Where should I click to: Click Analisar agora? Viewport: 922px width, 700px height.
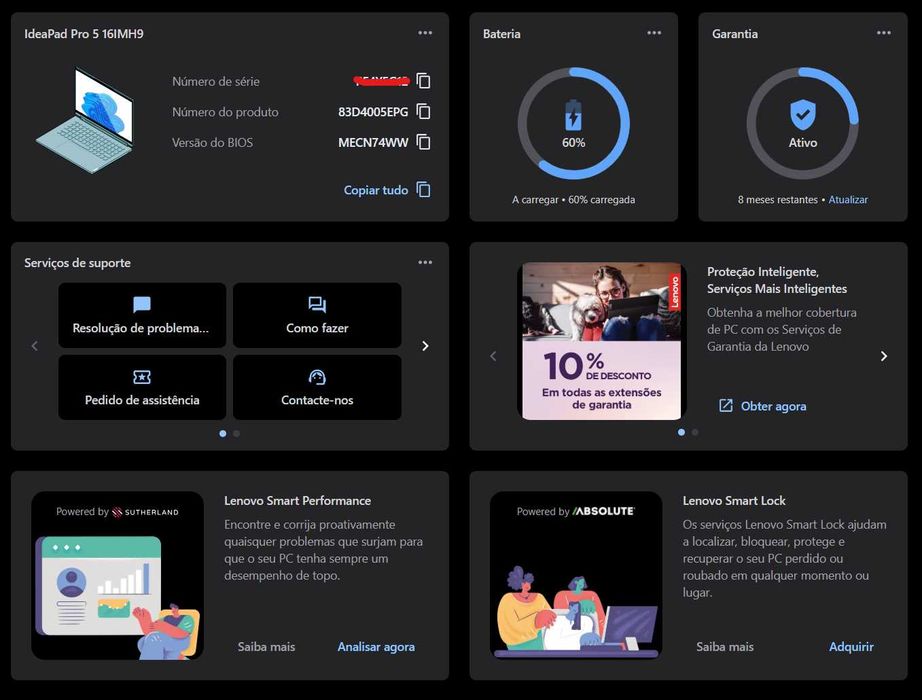pos(376,646)
